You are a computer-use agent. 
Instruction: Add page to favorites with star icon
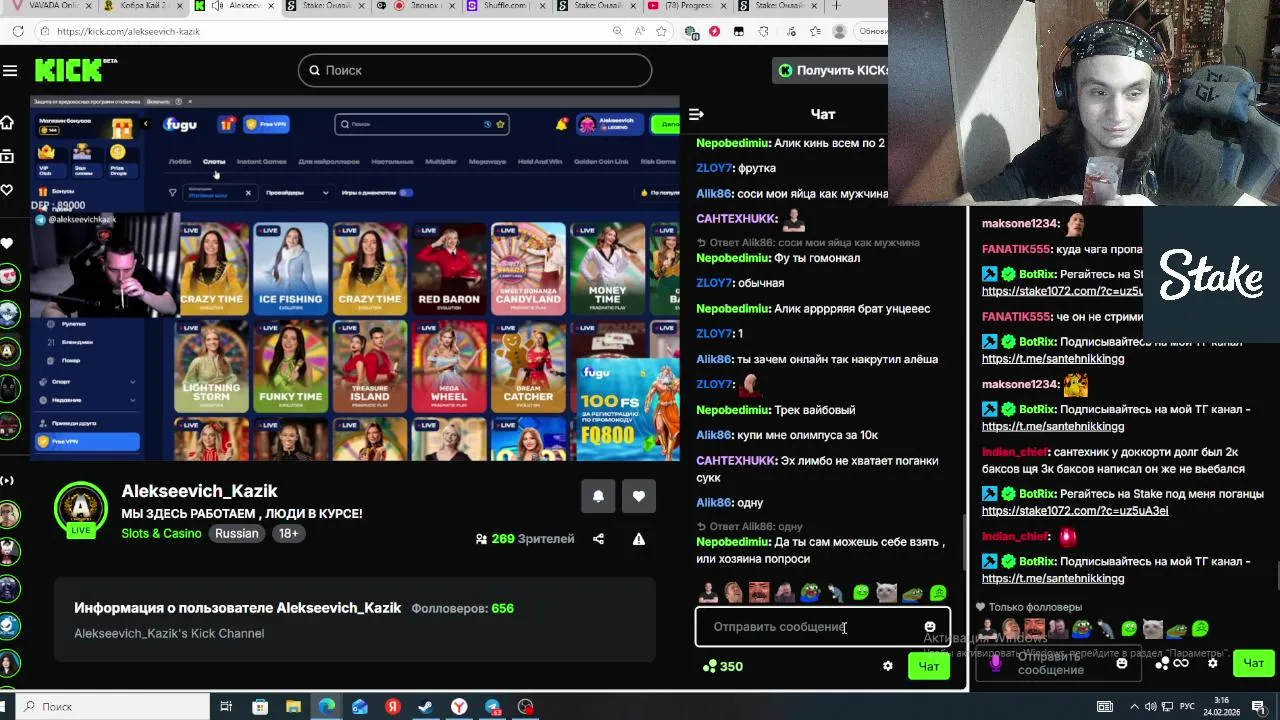pyautogui.click(x=661, y=31)
